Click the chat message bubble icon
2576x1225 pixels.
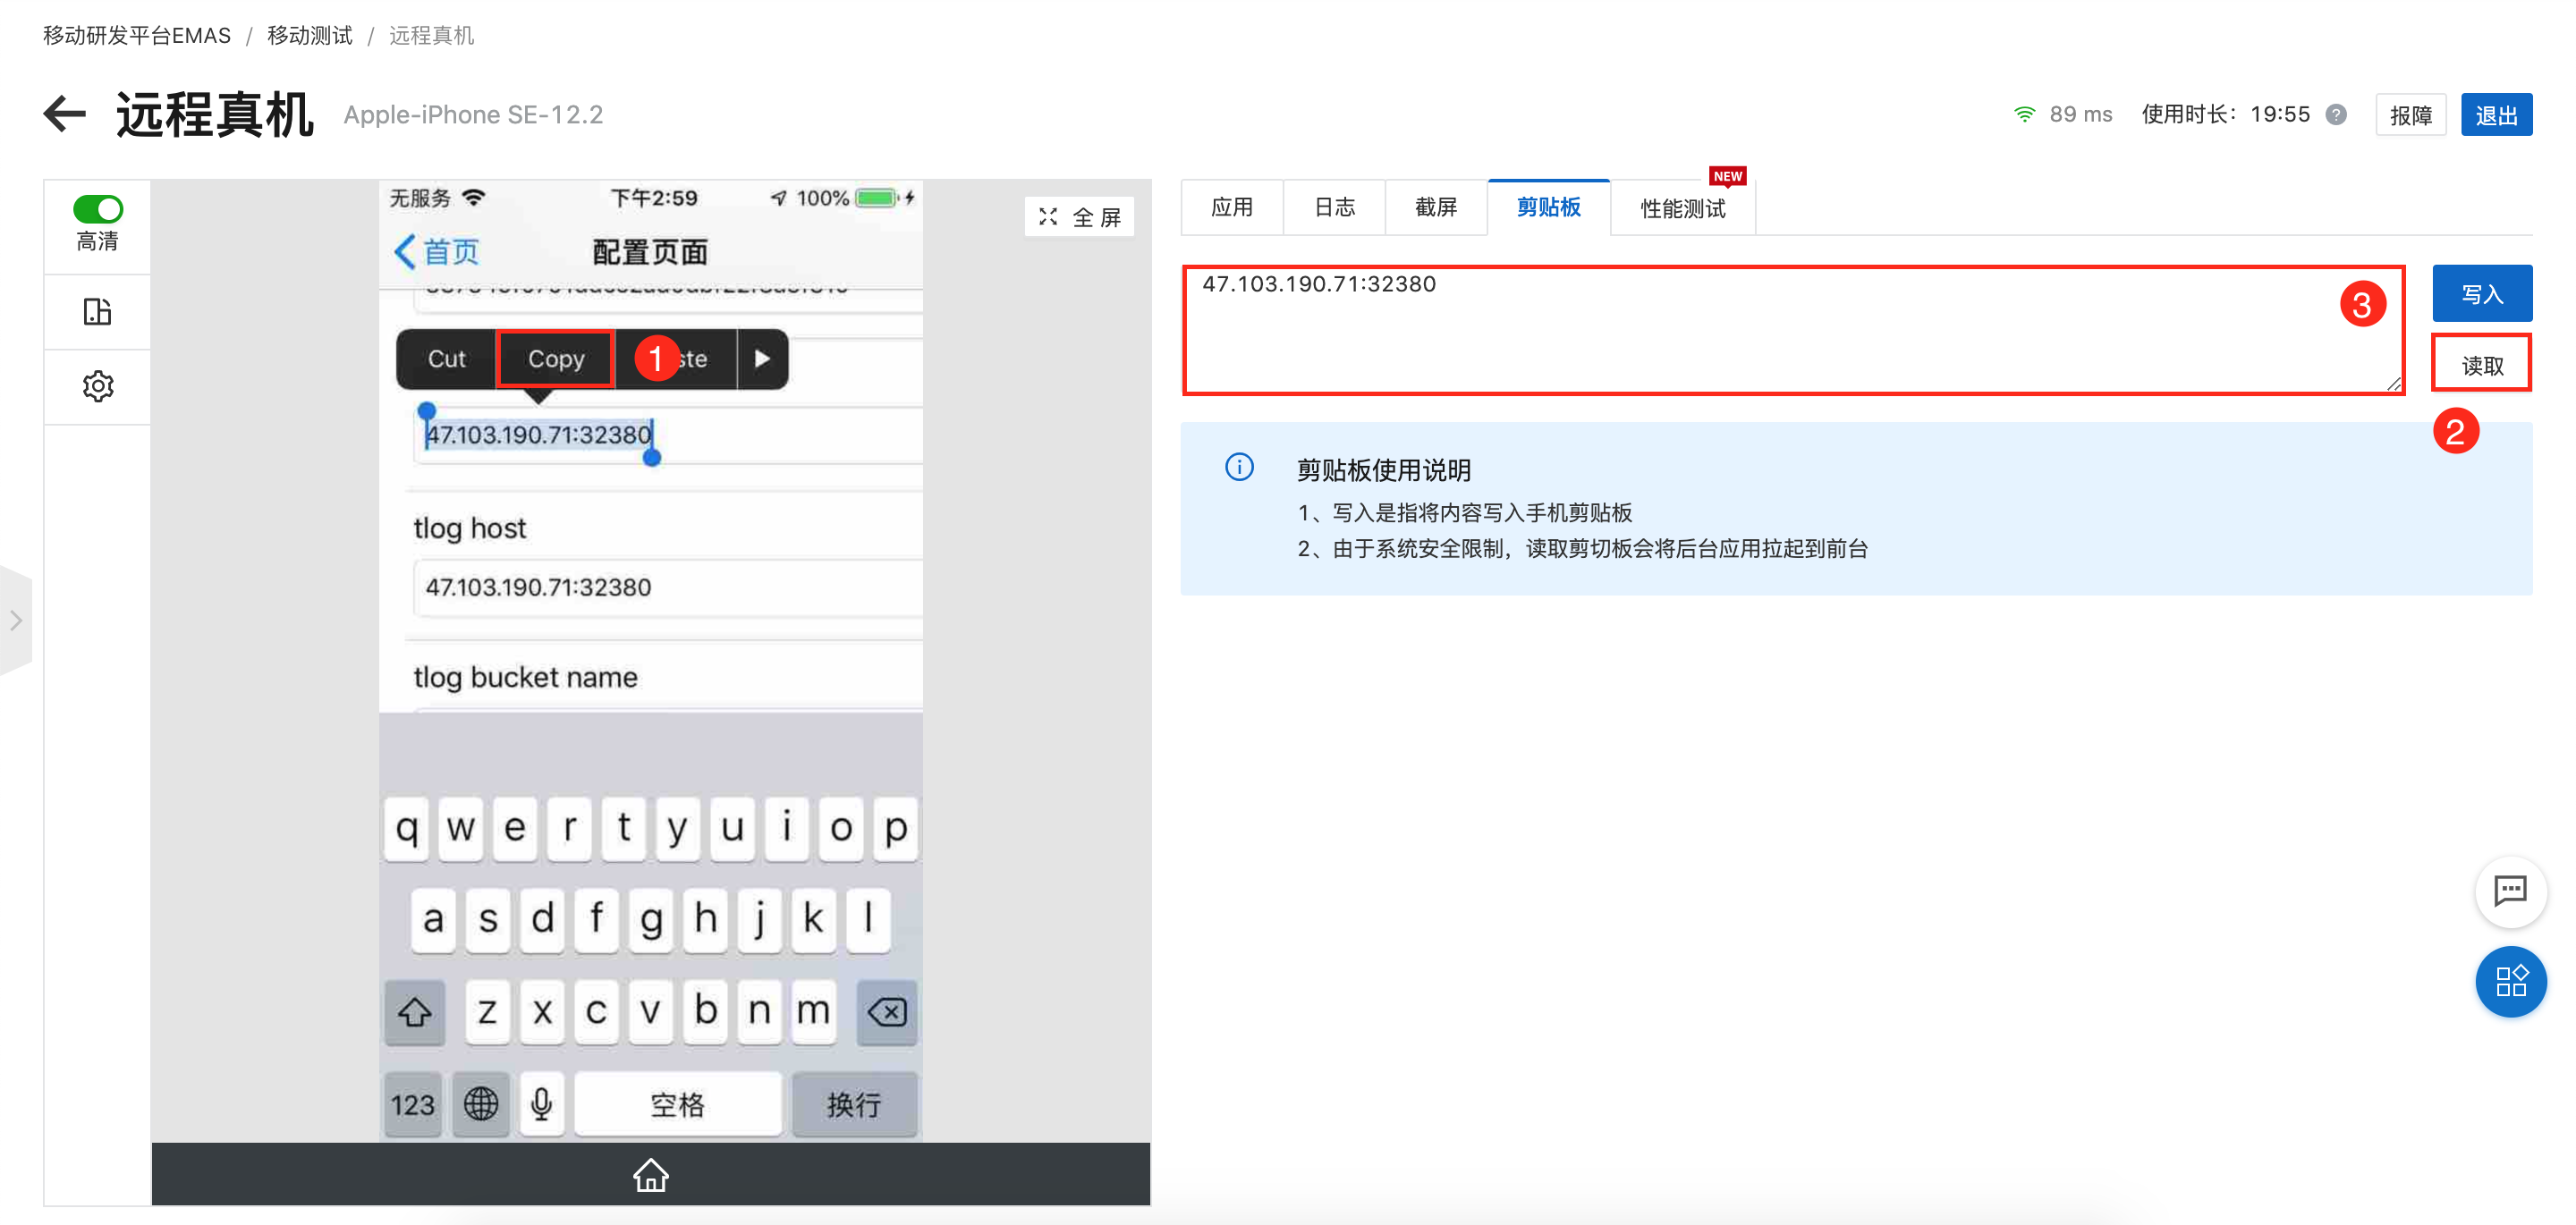pyautogui.click(x=2509, y=891)
